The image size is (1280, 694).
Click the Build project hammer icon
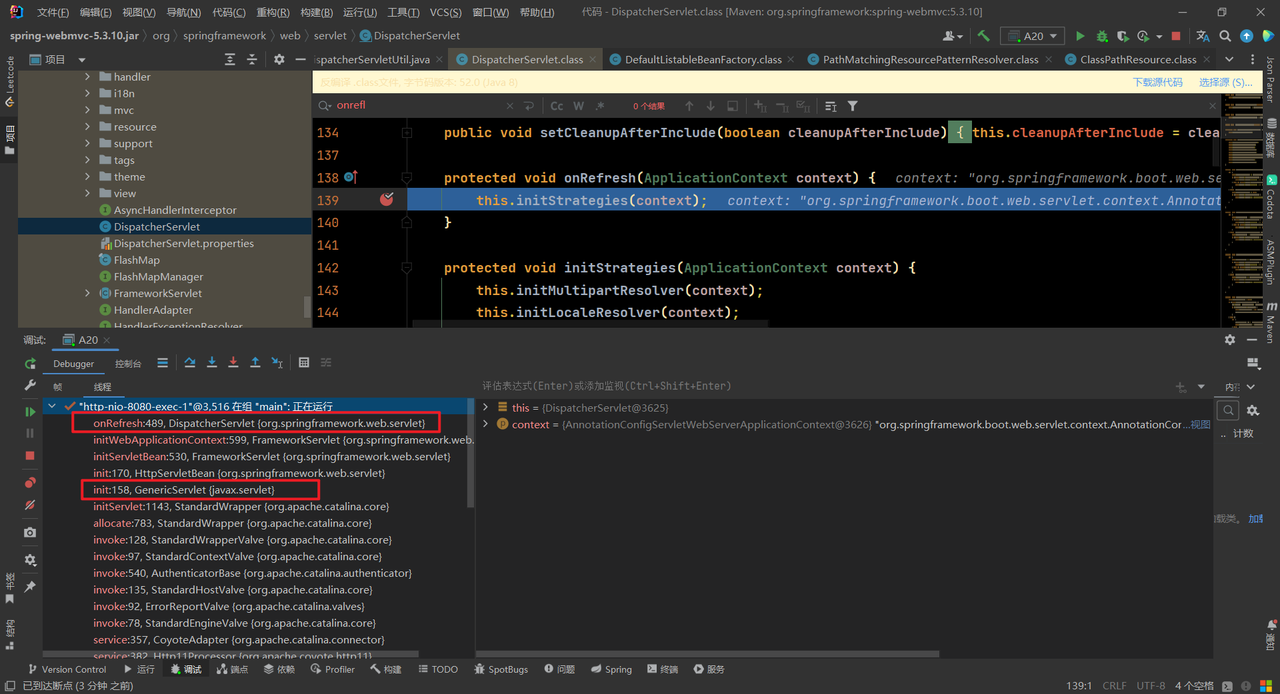(x=984, y=36)
